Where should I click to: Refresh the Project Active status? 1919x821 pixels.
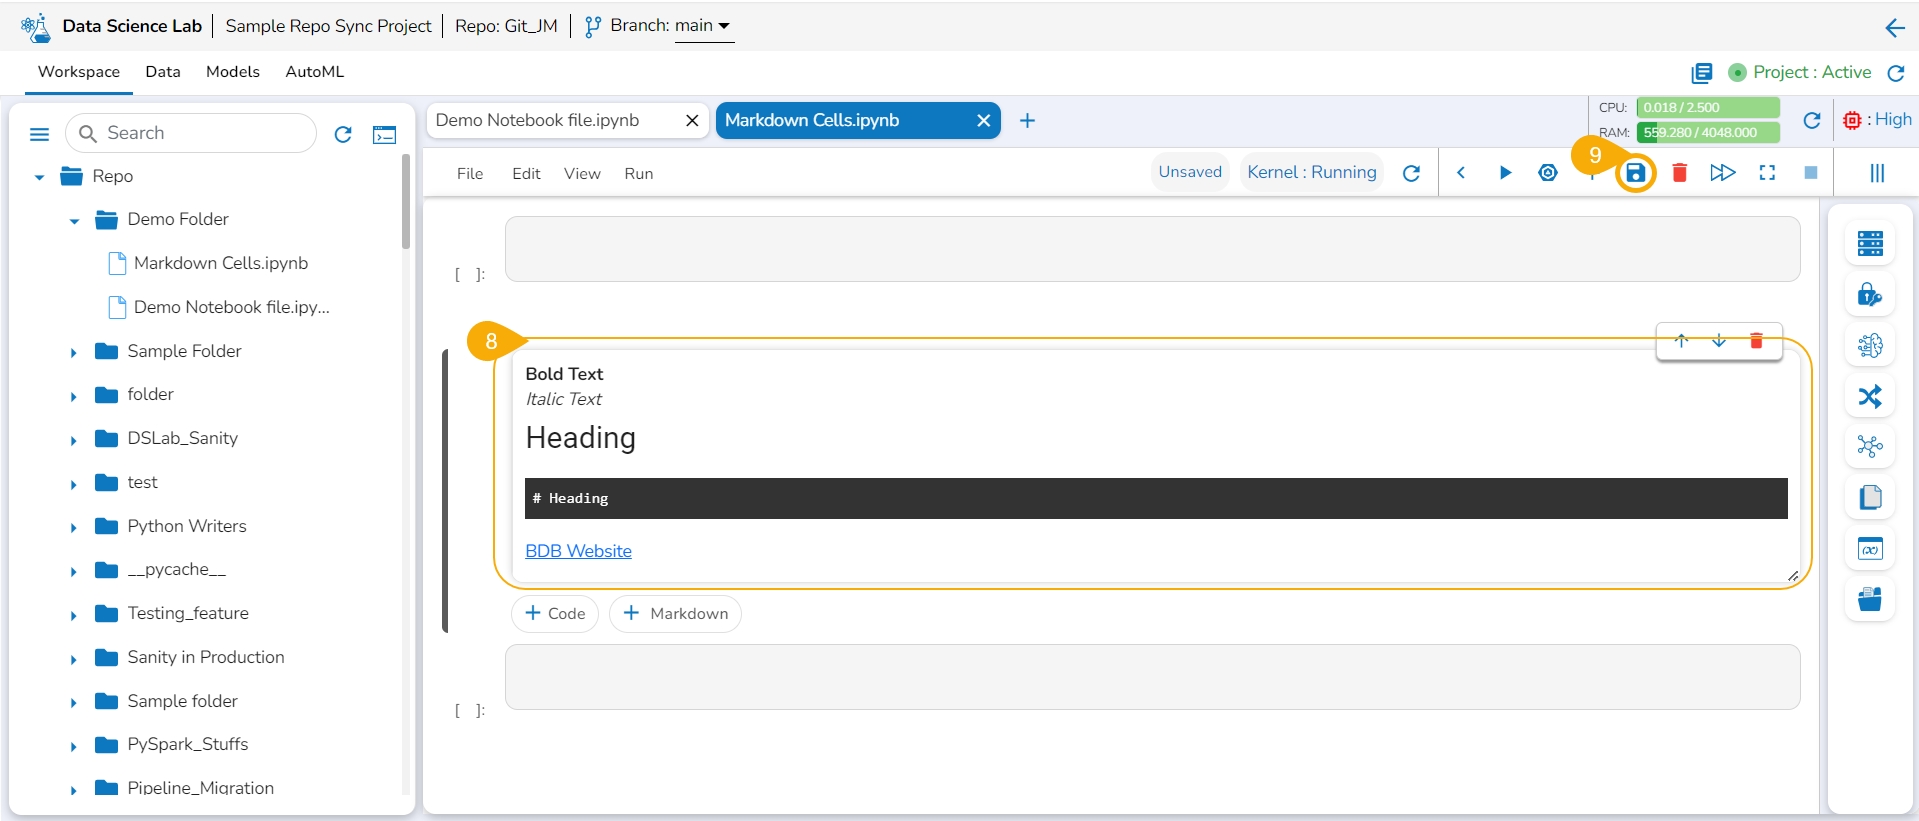[1896, 73]
